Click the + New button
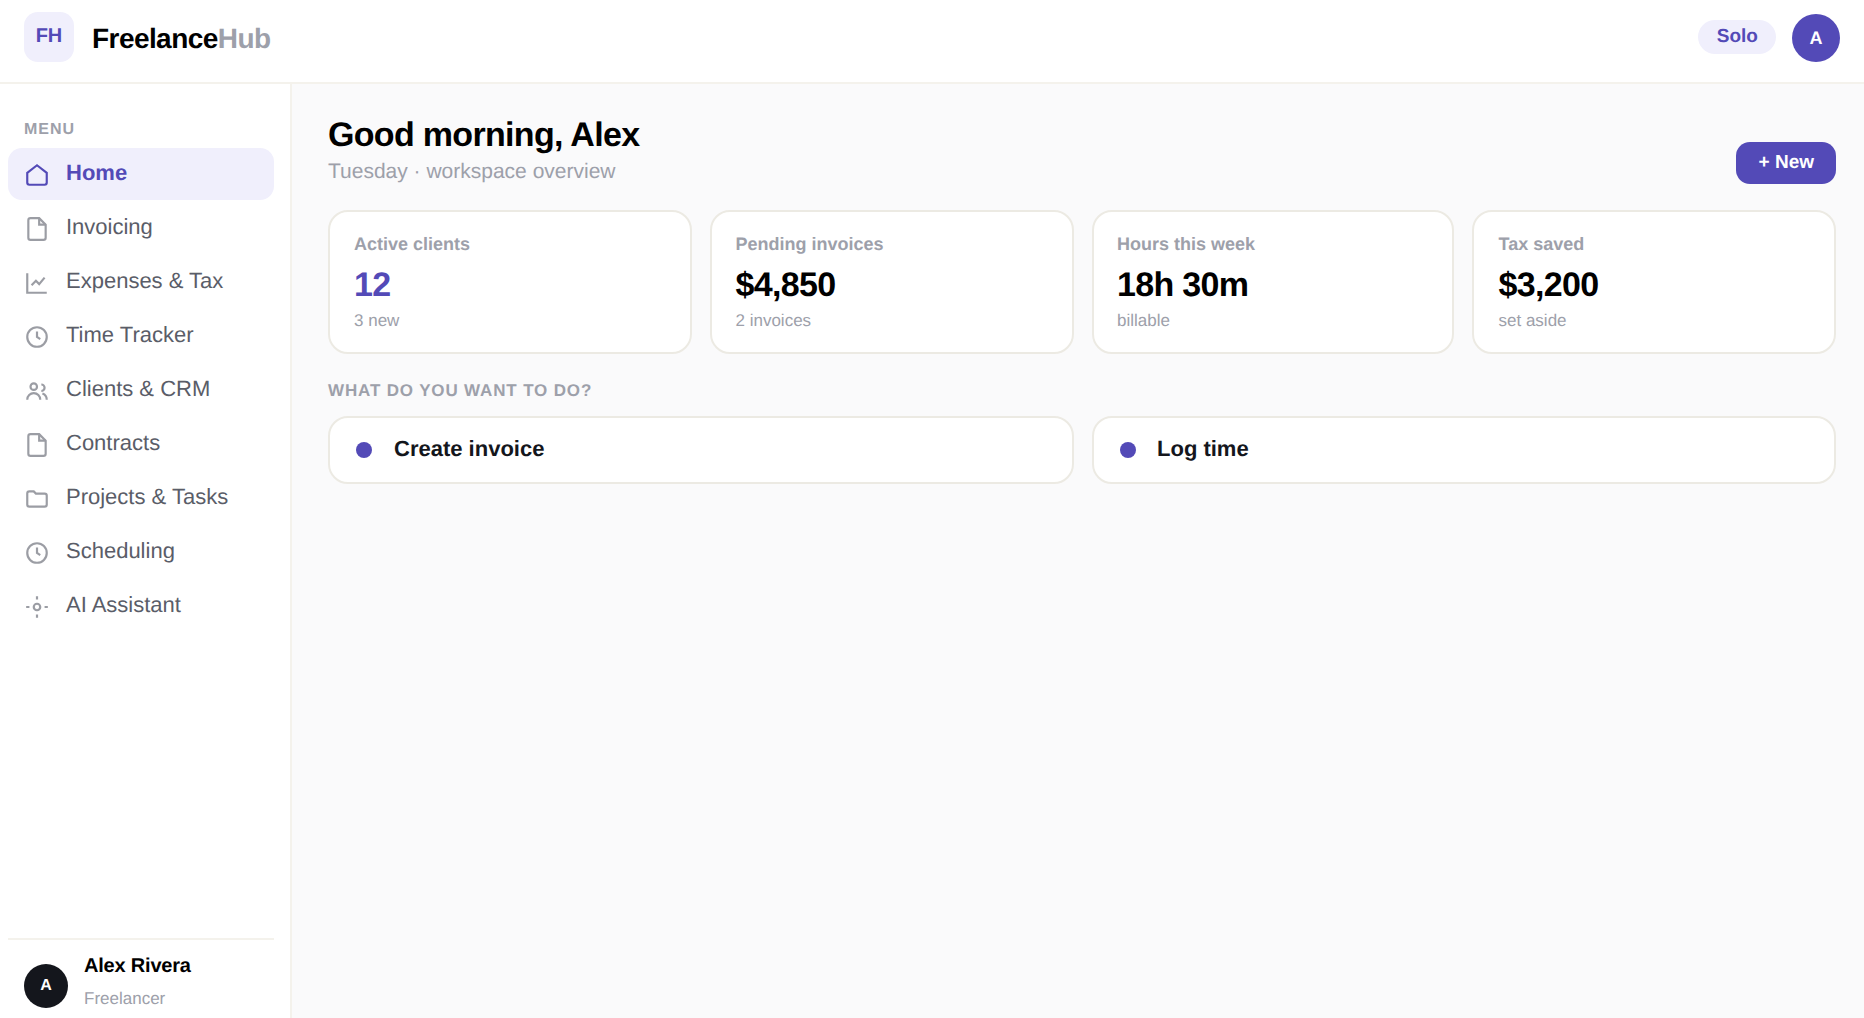Image resolution: width=1864 pixels, height=1018 pixels. pos(1786,163)
